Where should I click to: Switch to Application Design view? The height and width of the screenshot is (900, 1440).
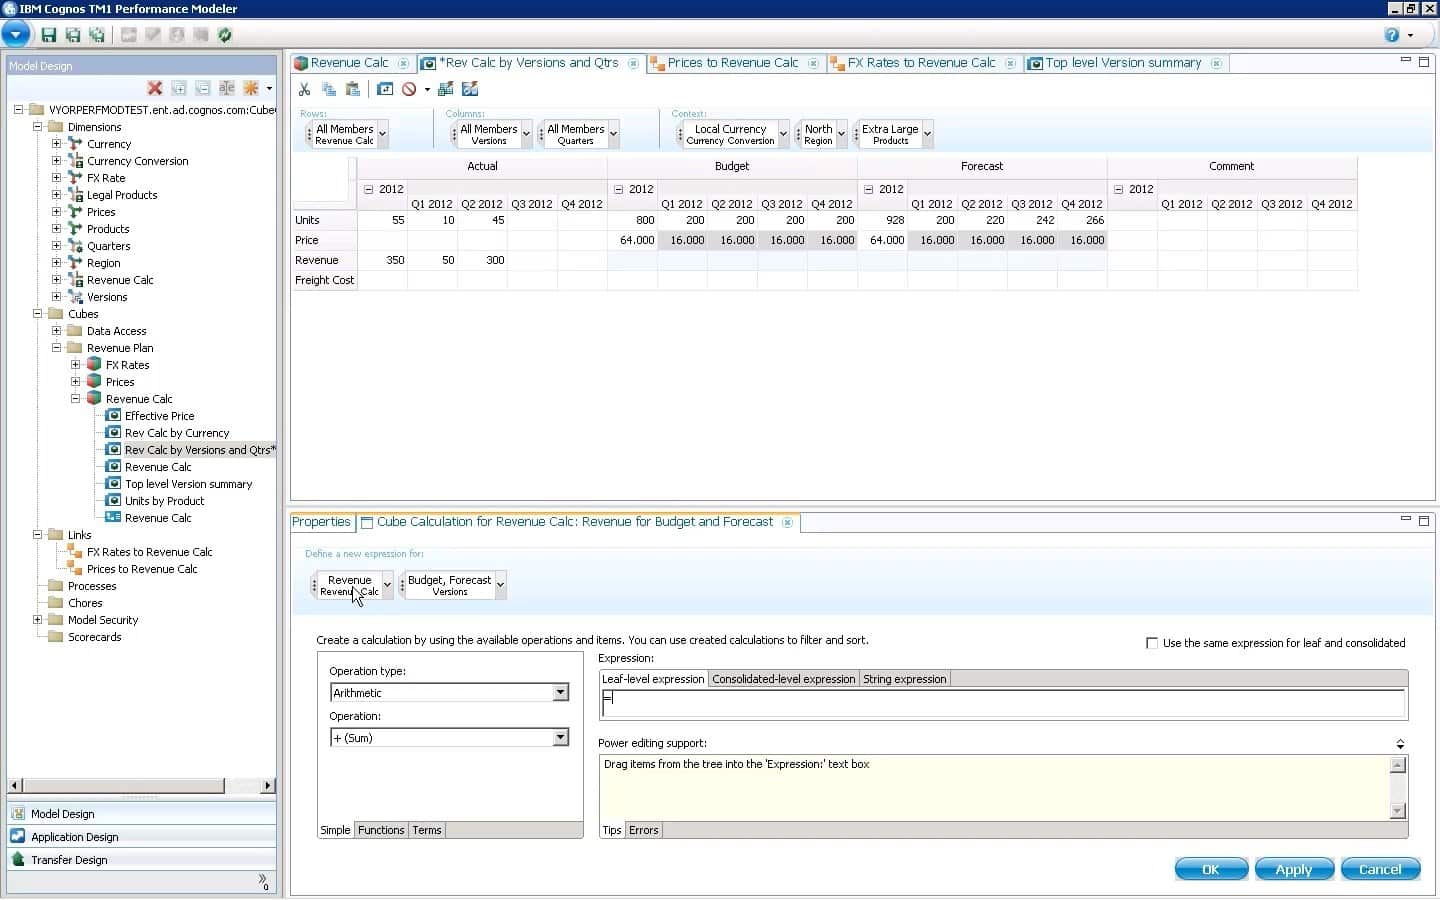pyautogui.click(x=73, y=836)
